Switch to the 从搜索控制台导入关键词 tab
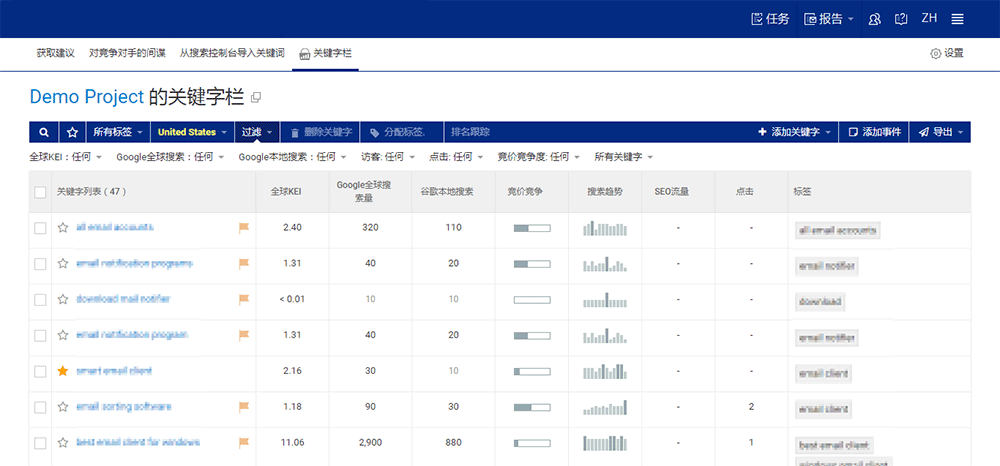Screen dimensions: 1000x466 pyautogui.click(x=232, y=54)
